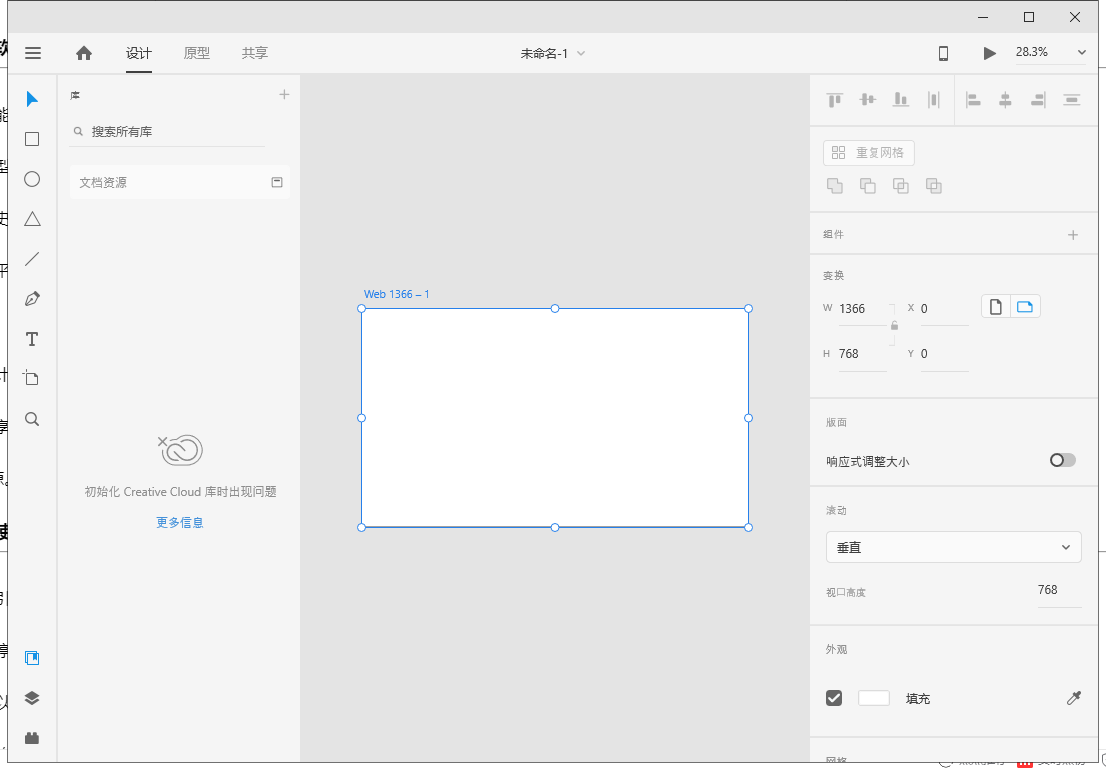This screenshot has width=1106, height=770.
Task: Open the 垂直 scrolling dropdown
Action: coord(954,547)
